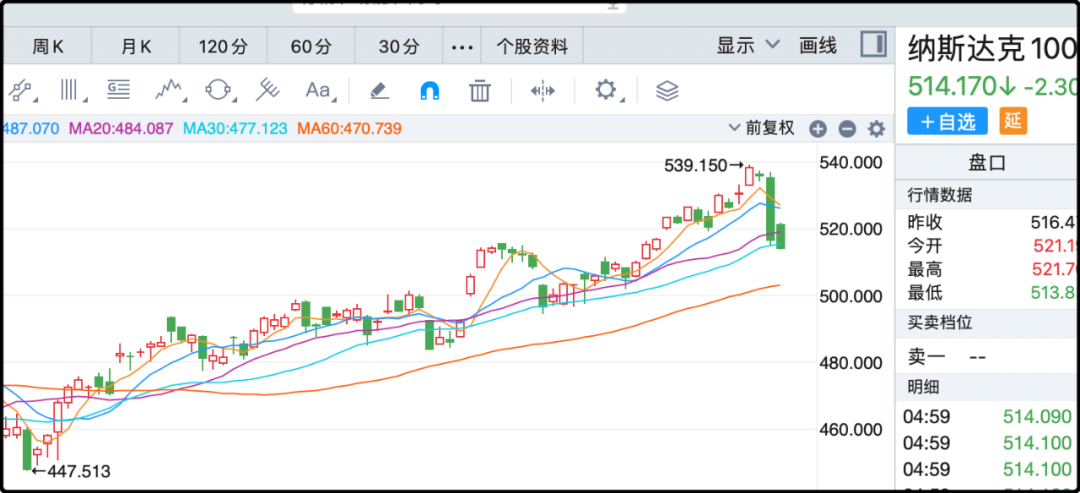Click the 500.000 price axis label
The height and width of the screenshot is (493, 1080).
[851, 296]
